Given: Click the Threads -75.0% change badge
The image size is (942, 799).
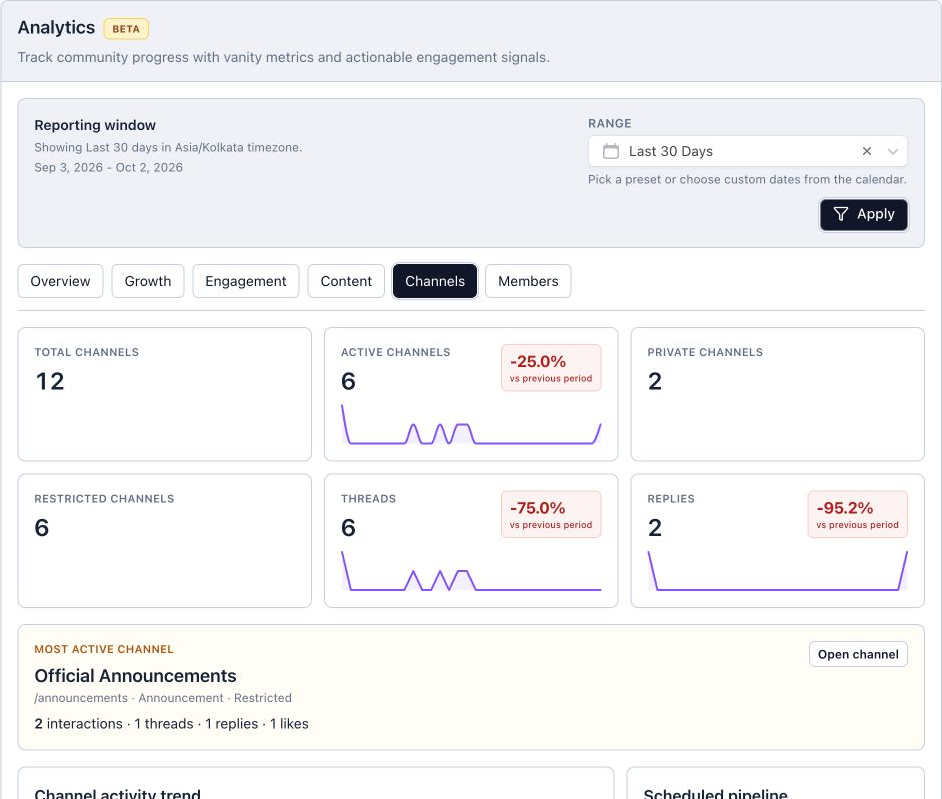Looking at the screenshot, I should (551, 514).
